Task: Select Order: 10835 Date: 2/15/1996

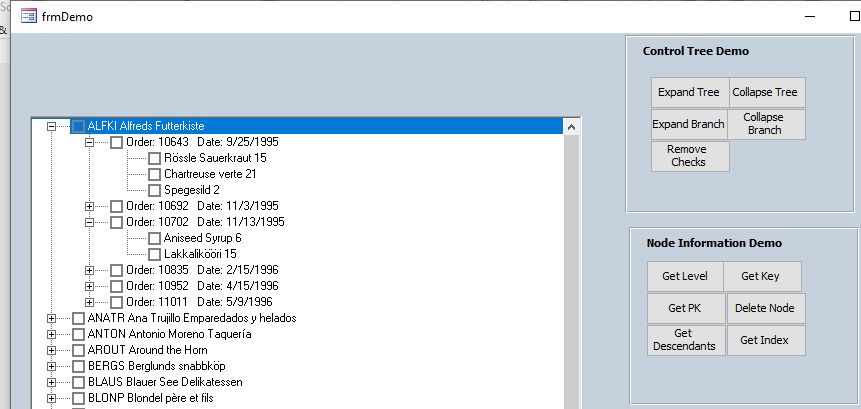Action: (x=202, y=270)
